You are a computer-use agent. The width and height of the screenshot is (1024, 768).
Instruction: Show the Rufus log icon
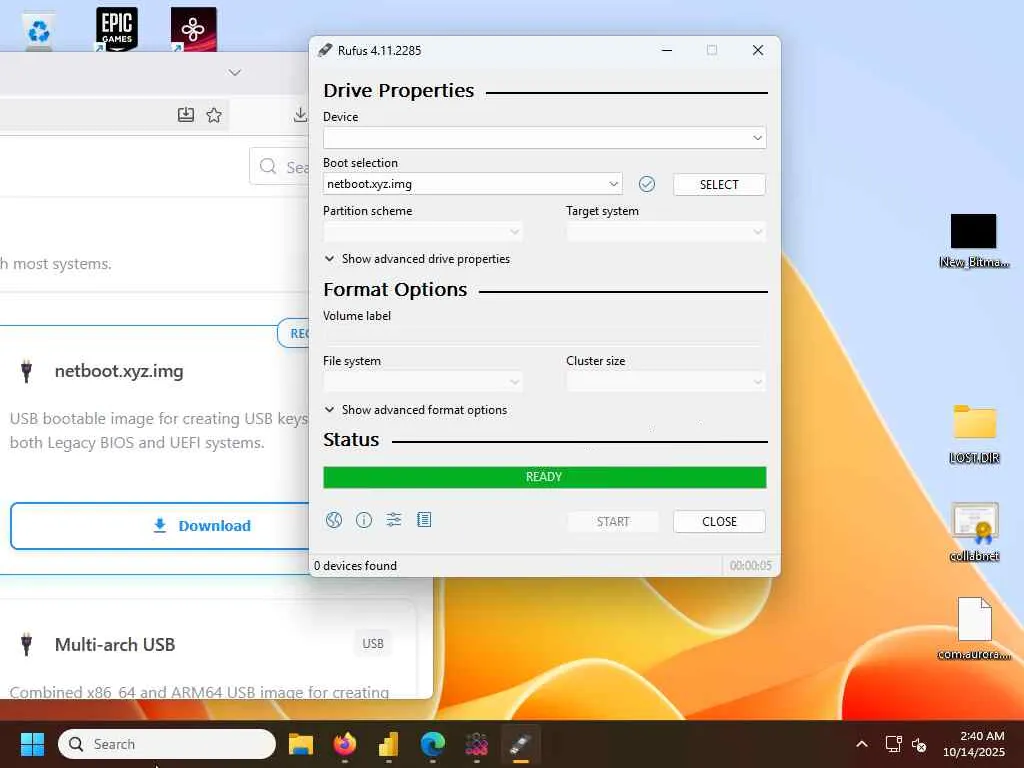click(424, 520)
